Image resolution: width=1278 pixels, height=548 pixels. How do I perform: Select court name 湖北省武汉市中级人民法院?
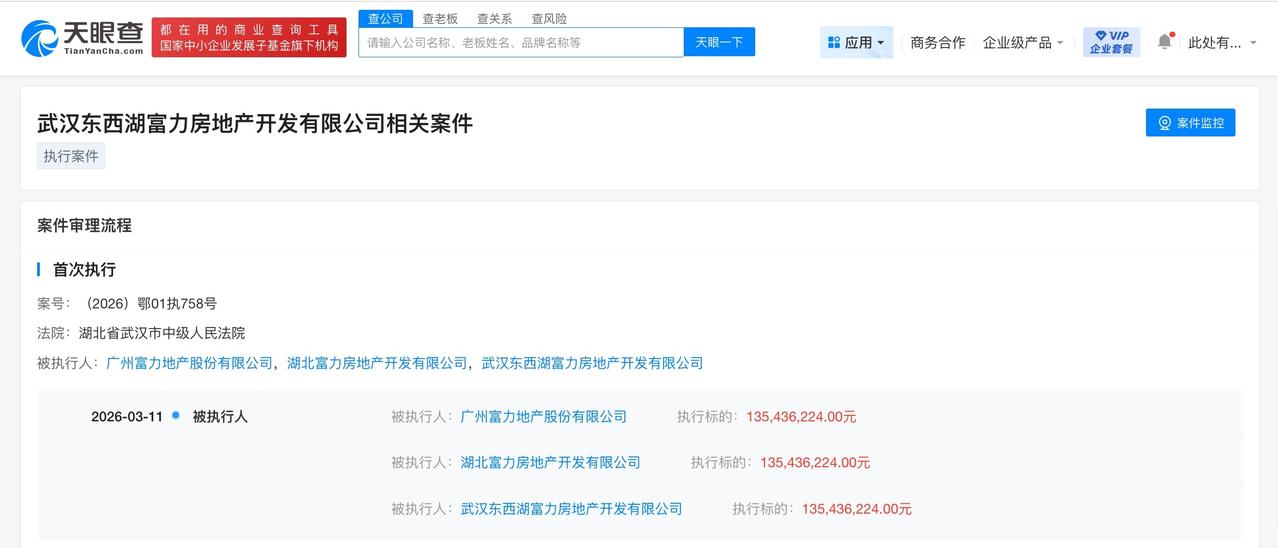point(162,333)
